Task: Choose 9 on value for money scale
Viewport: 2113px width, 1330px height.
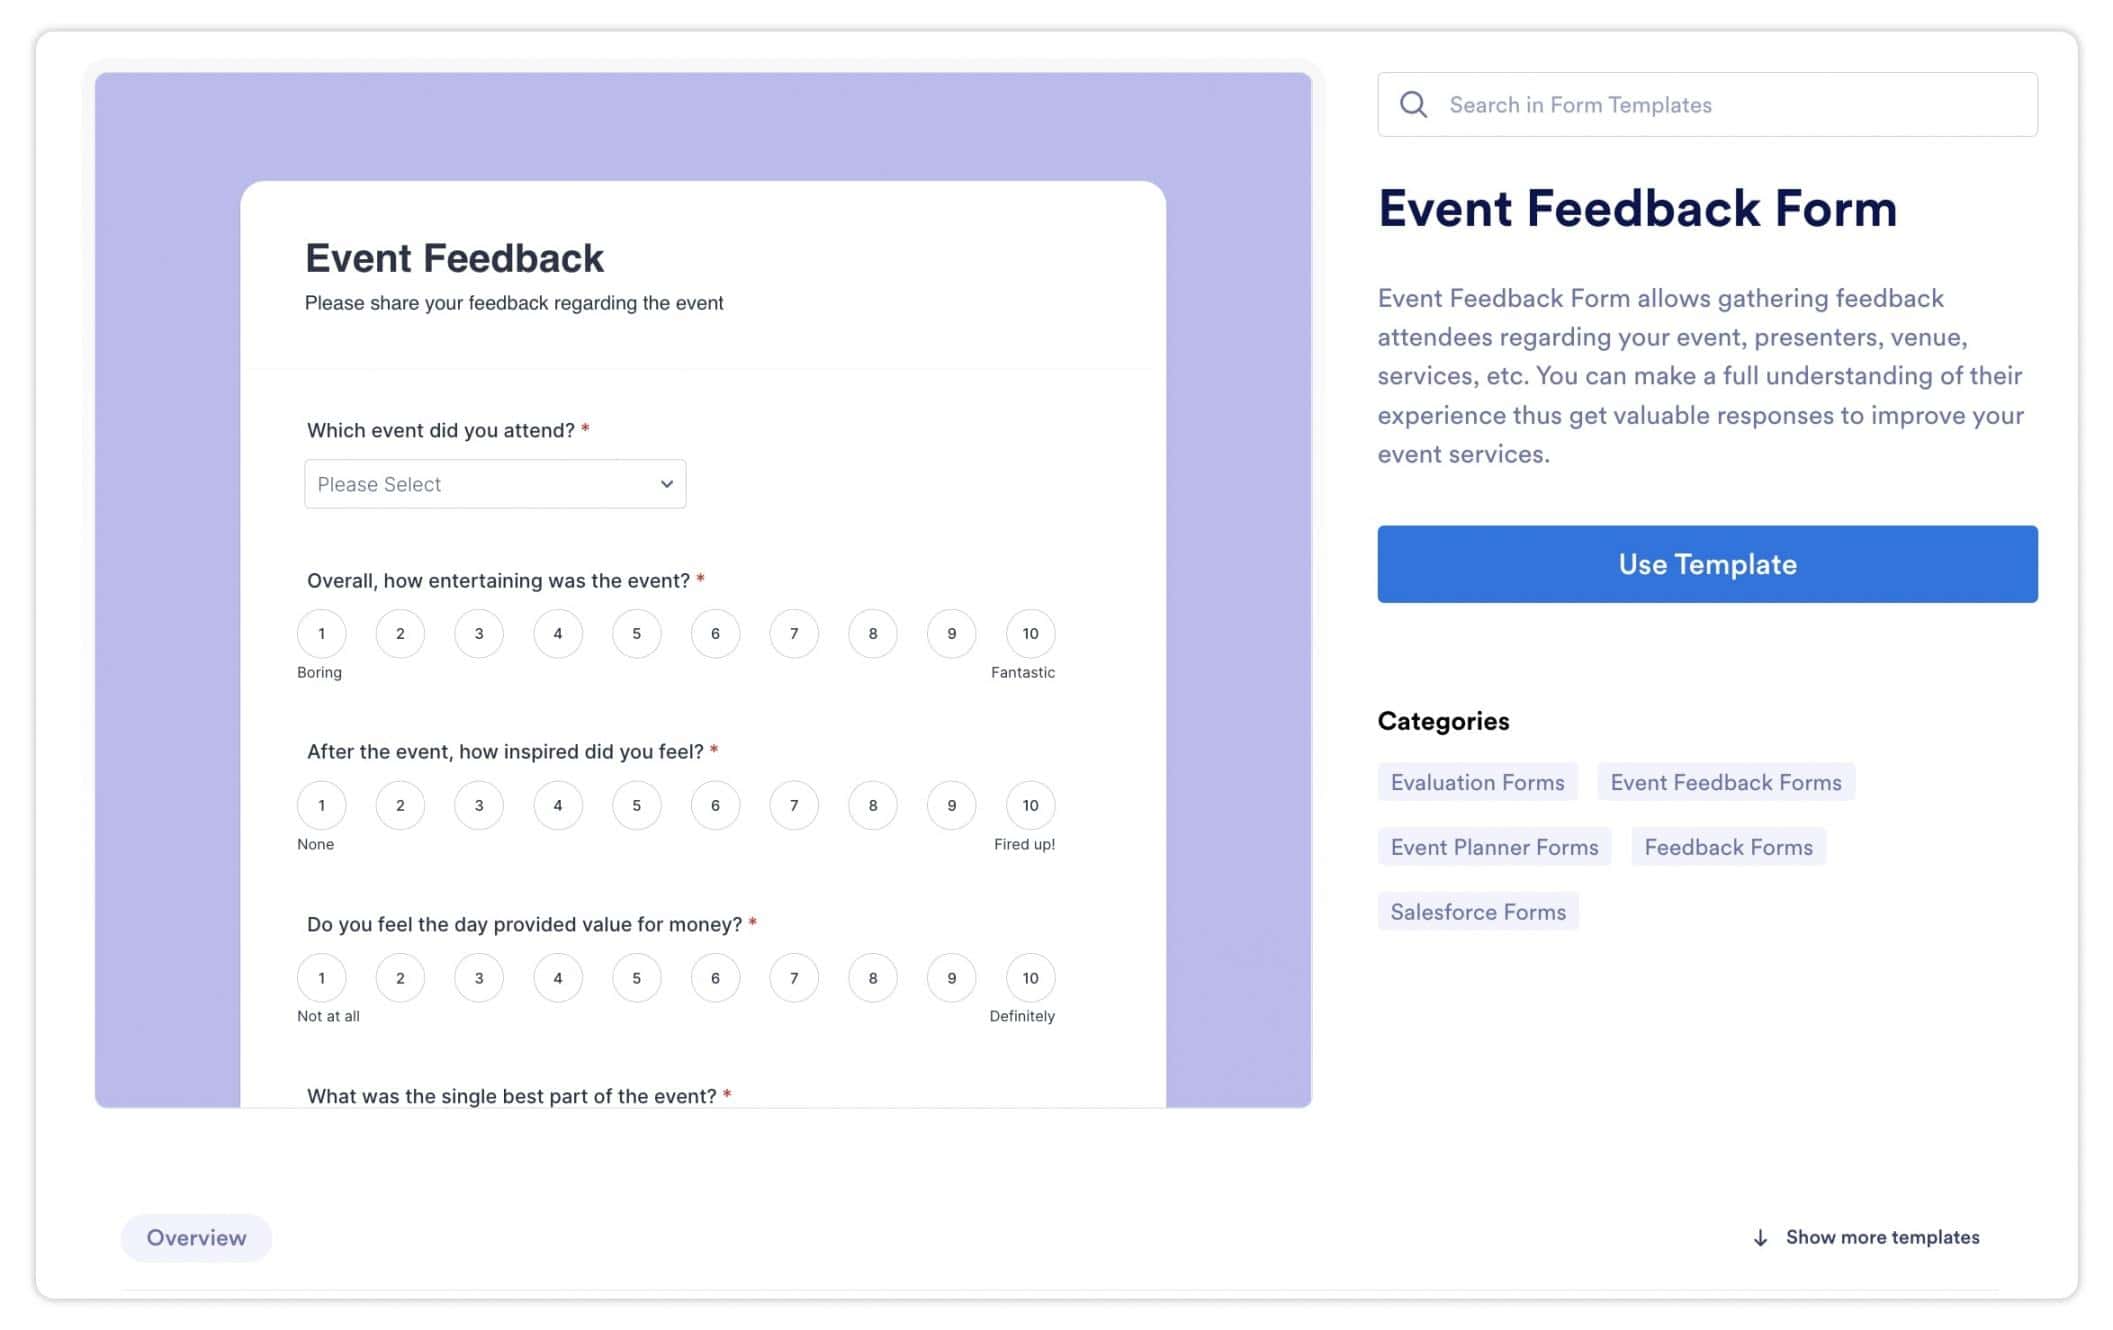Action: 951,978
